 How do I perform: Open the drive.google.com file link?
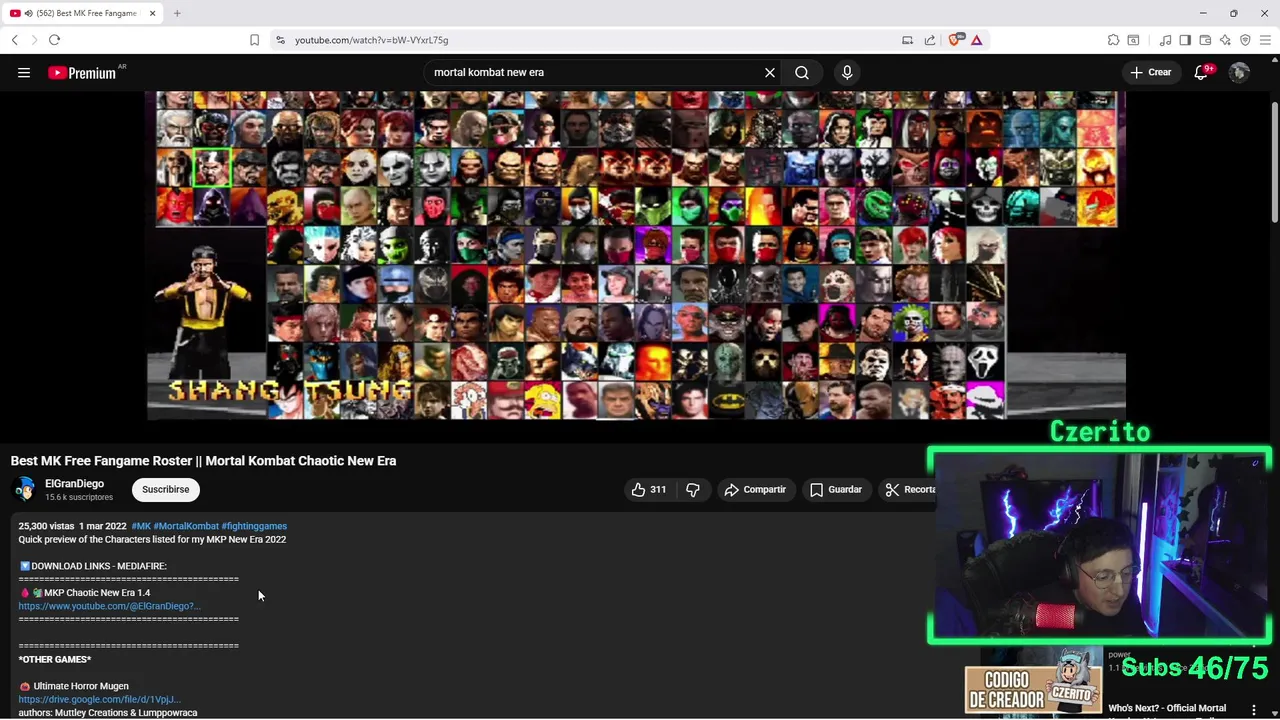pyautogui.click(x=98, y=699)
